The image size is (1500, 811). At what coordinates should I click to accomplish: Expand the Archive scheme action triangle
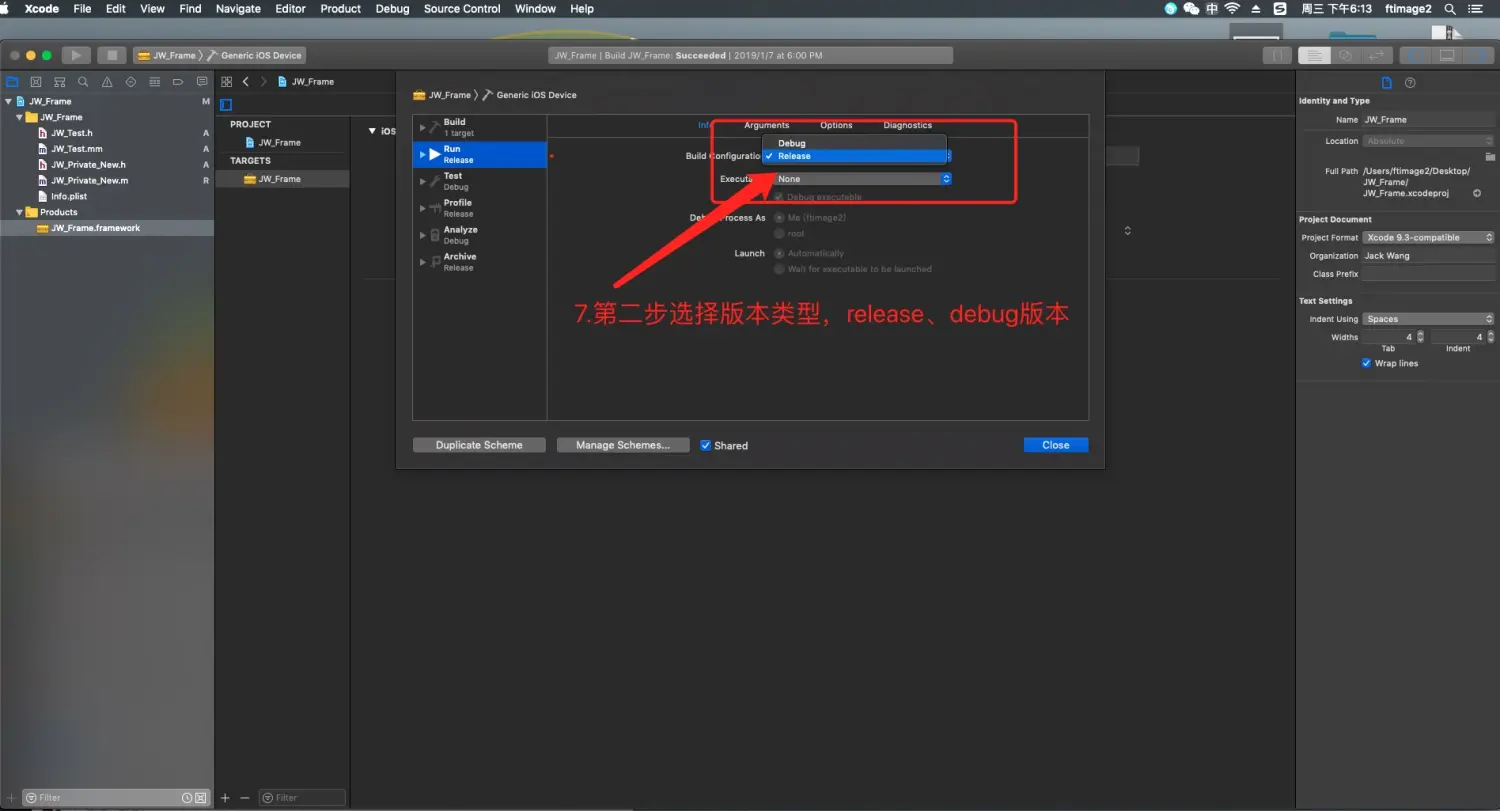422,261
